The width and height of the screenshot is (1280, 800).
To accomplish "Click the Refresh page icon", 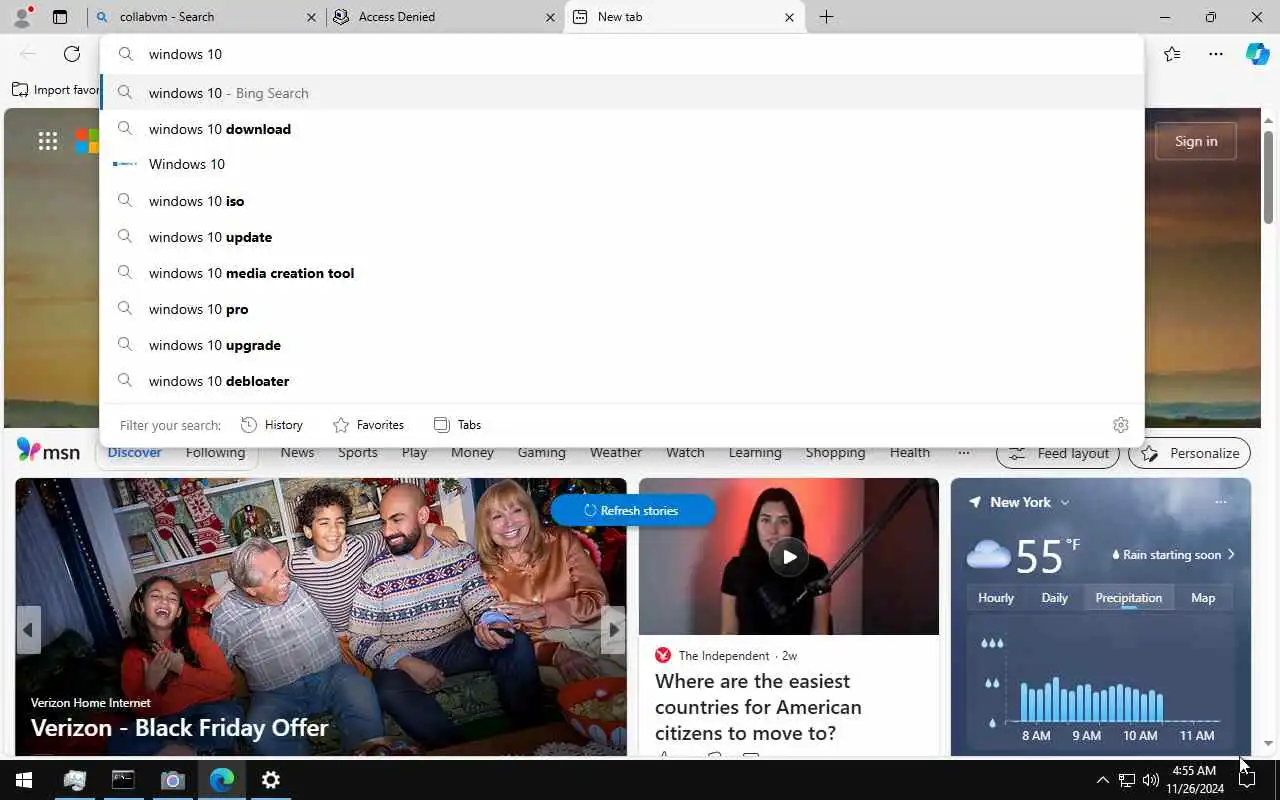I will click(72, 54).
